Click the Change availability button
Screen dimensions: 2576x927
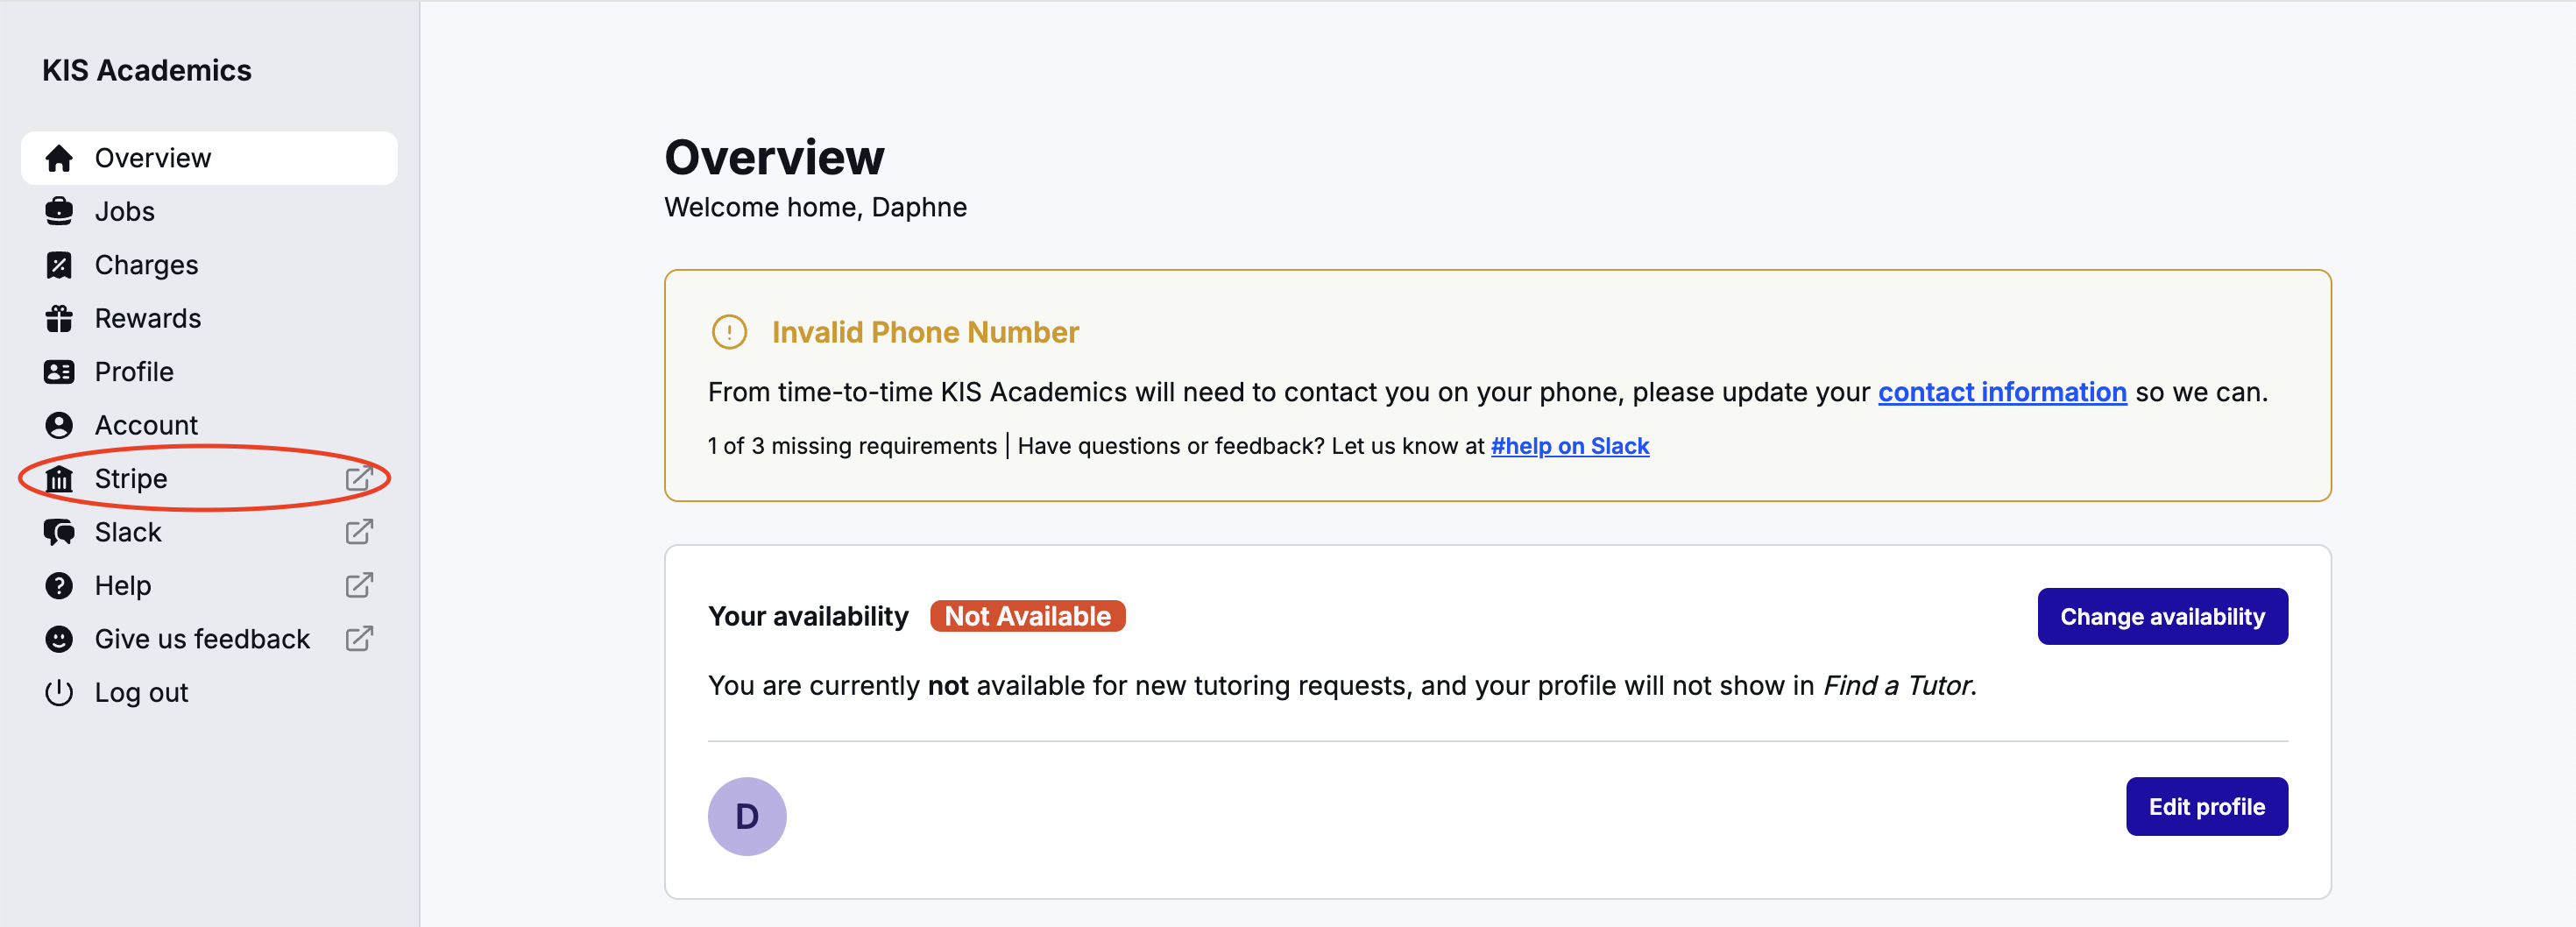pos(2162,616)
